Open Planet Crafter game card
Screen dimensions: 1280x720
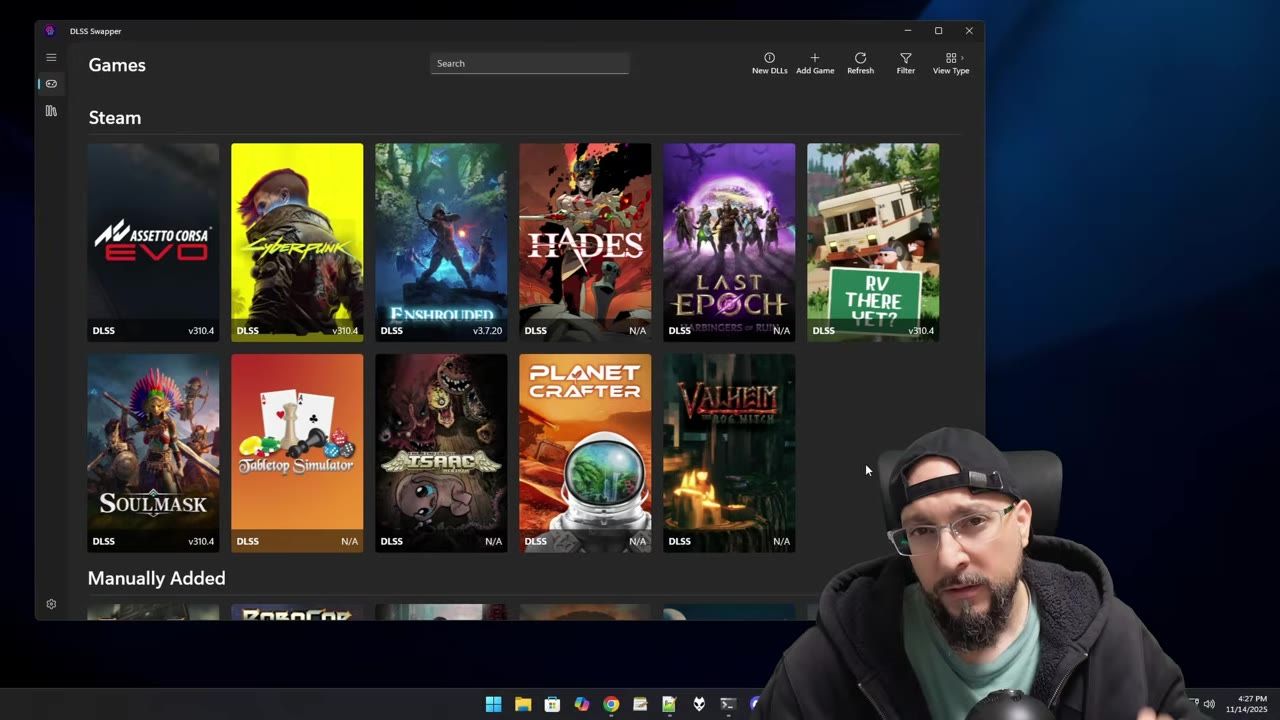[585, 453]
